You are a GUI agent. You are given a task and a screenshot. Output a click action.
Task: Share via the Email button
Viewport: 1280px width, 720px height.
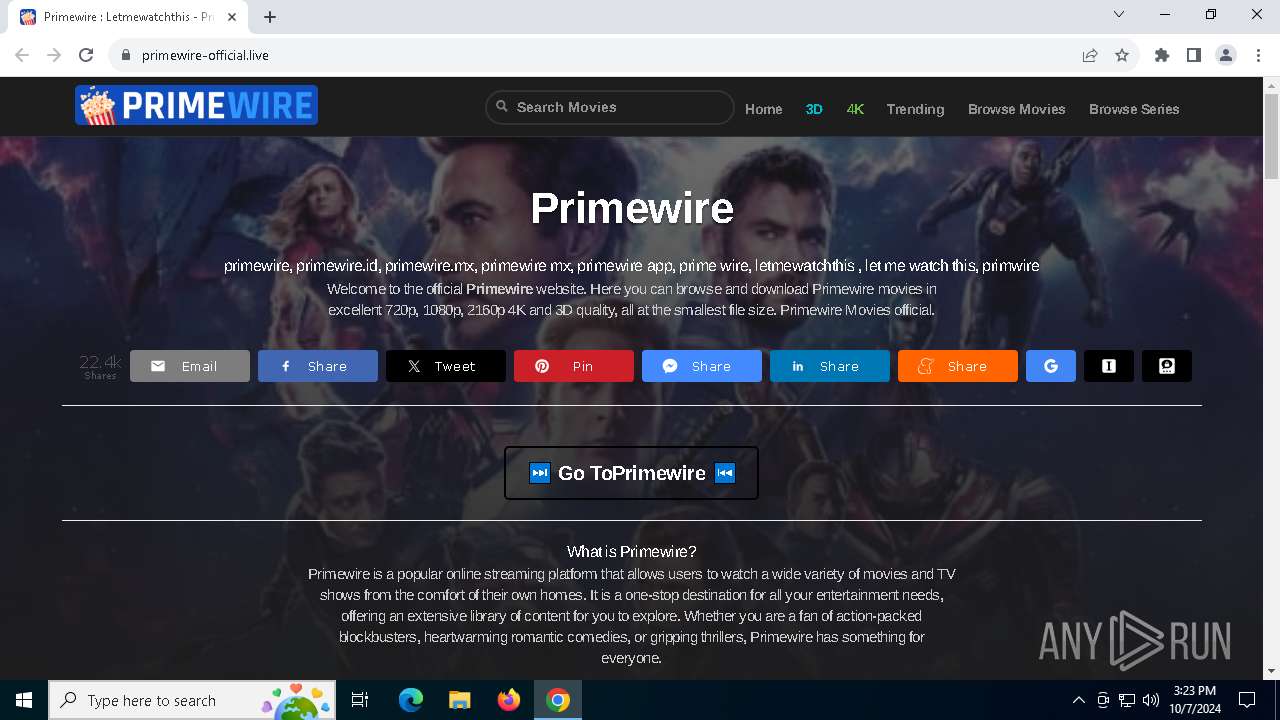(190, 366)
